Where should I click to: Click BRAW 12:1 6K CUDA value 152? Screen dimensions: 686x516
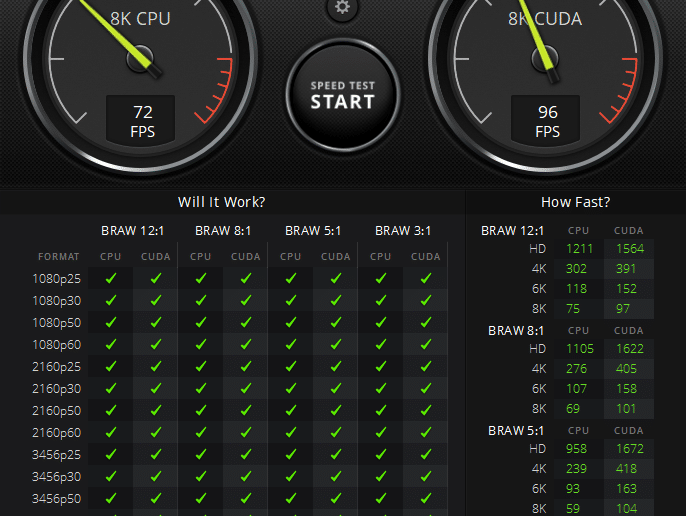626,289
